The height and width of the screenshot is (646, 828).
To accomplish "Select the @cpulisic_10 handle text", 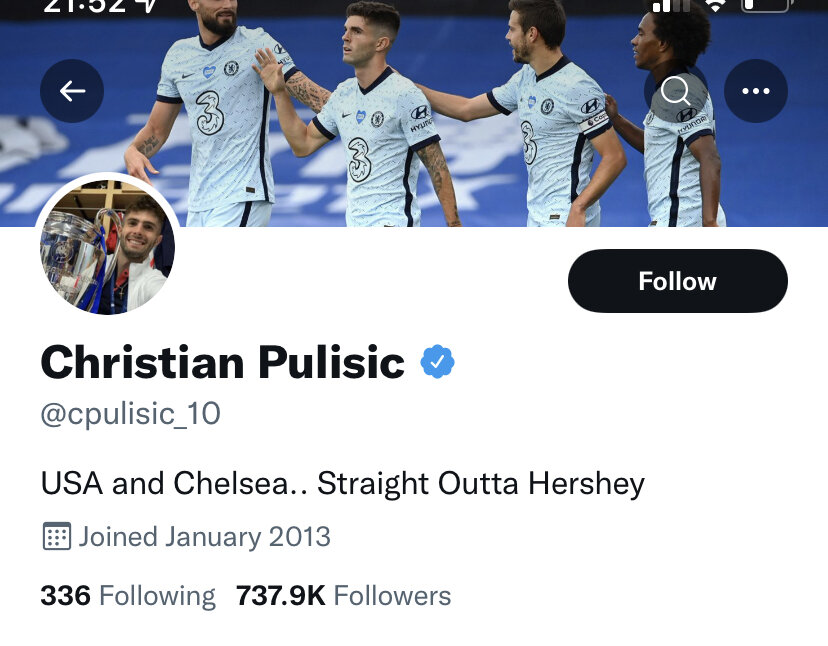I will [x=130, y=414].
